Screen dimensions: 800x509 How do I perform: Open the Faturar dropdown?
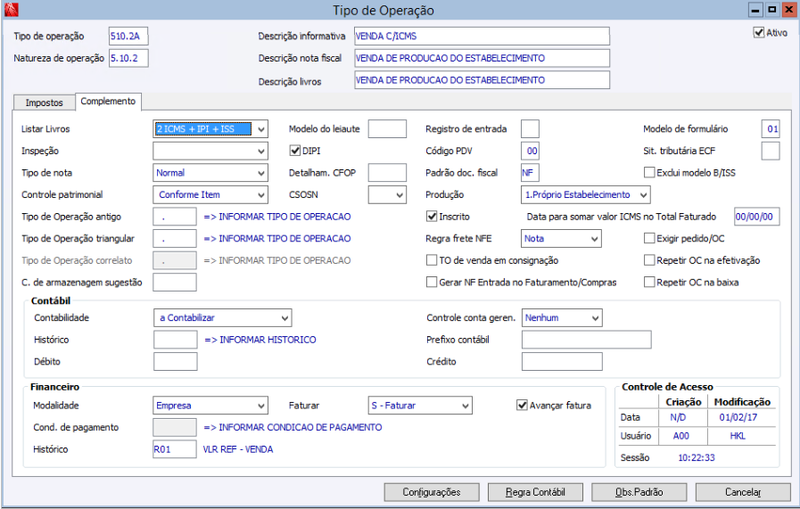(464, 406)
